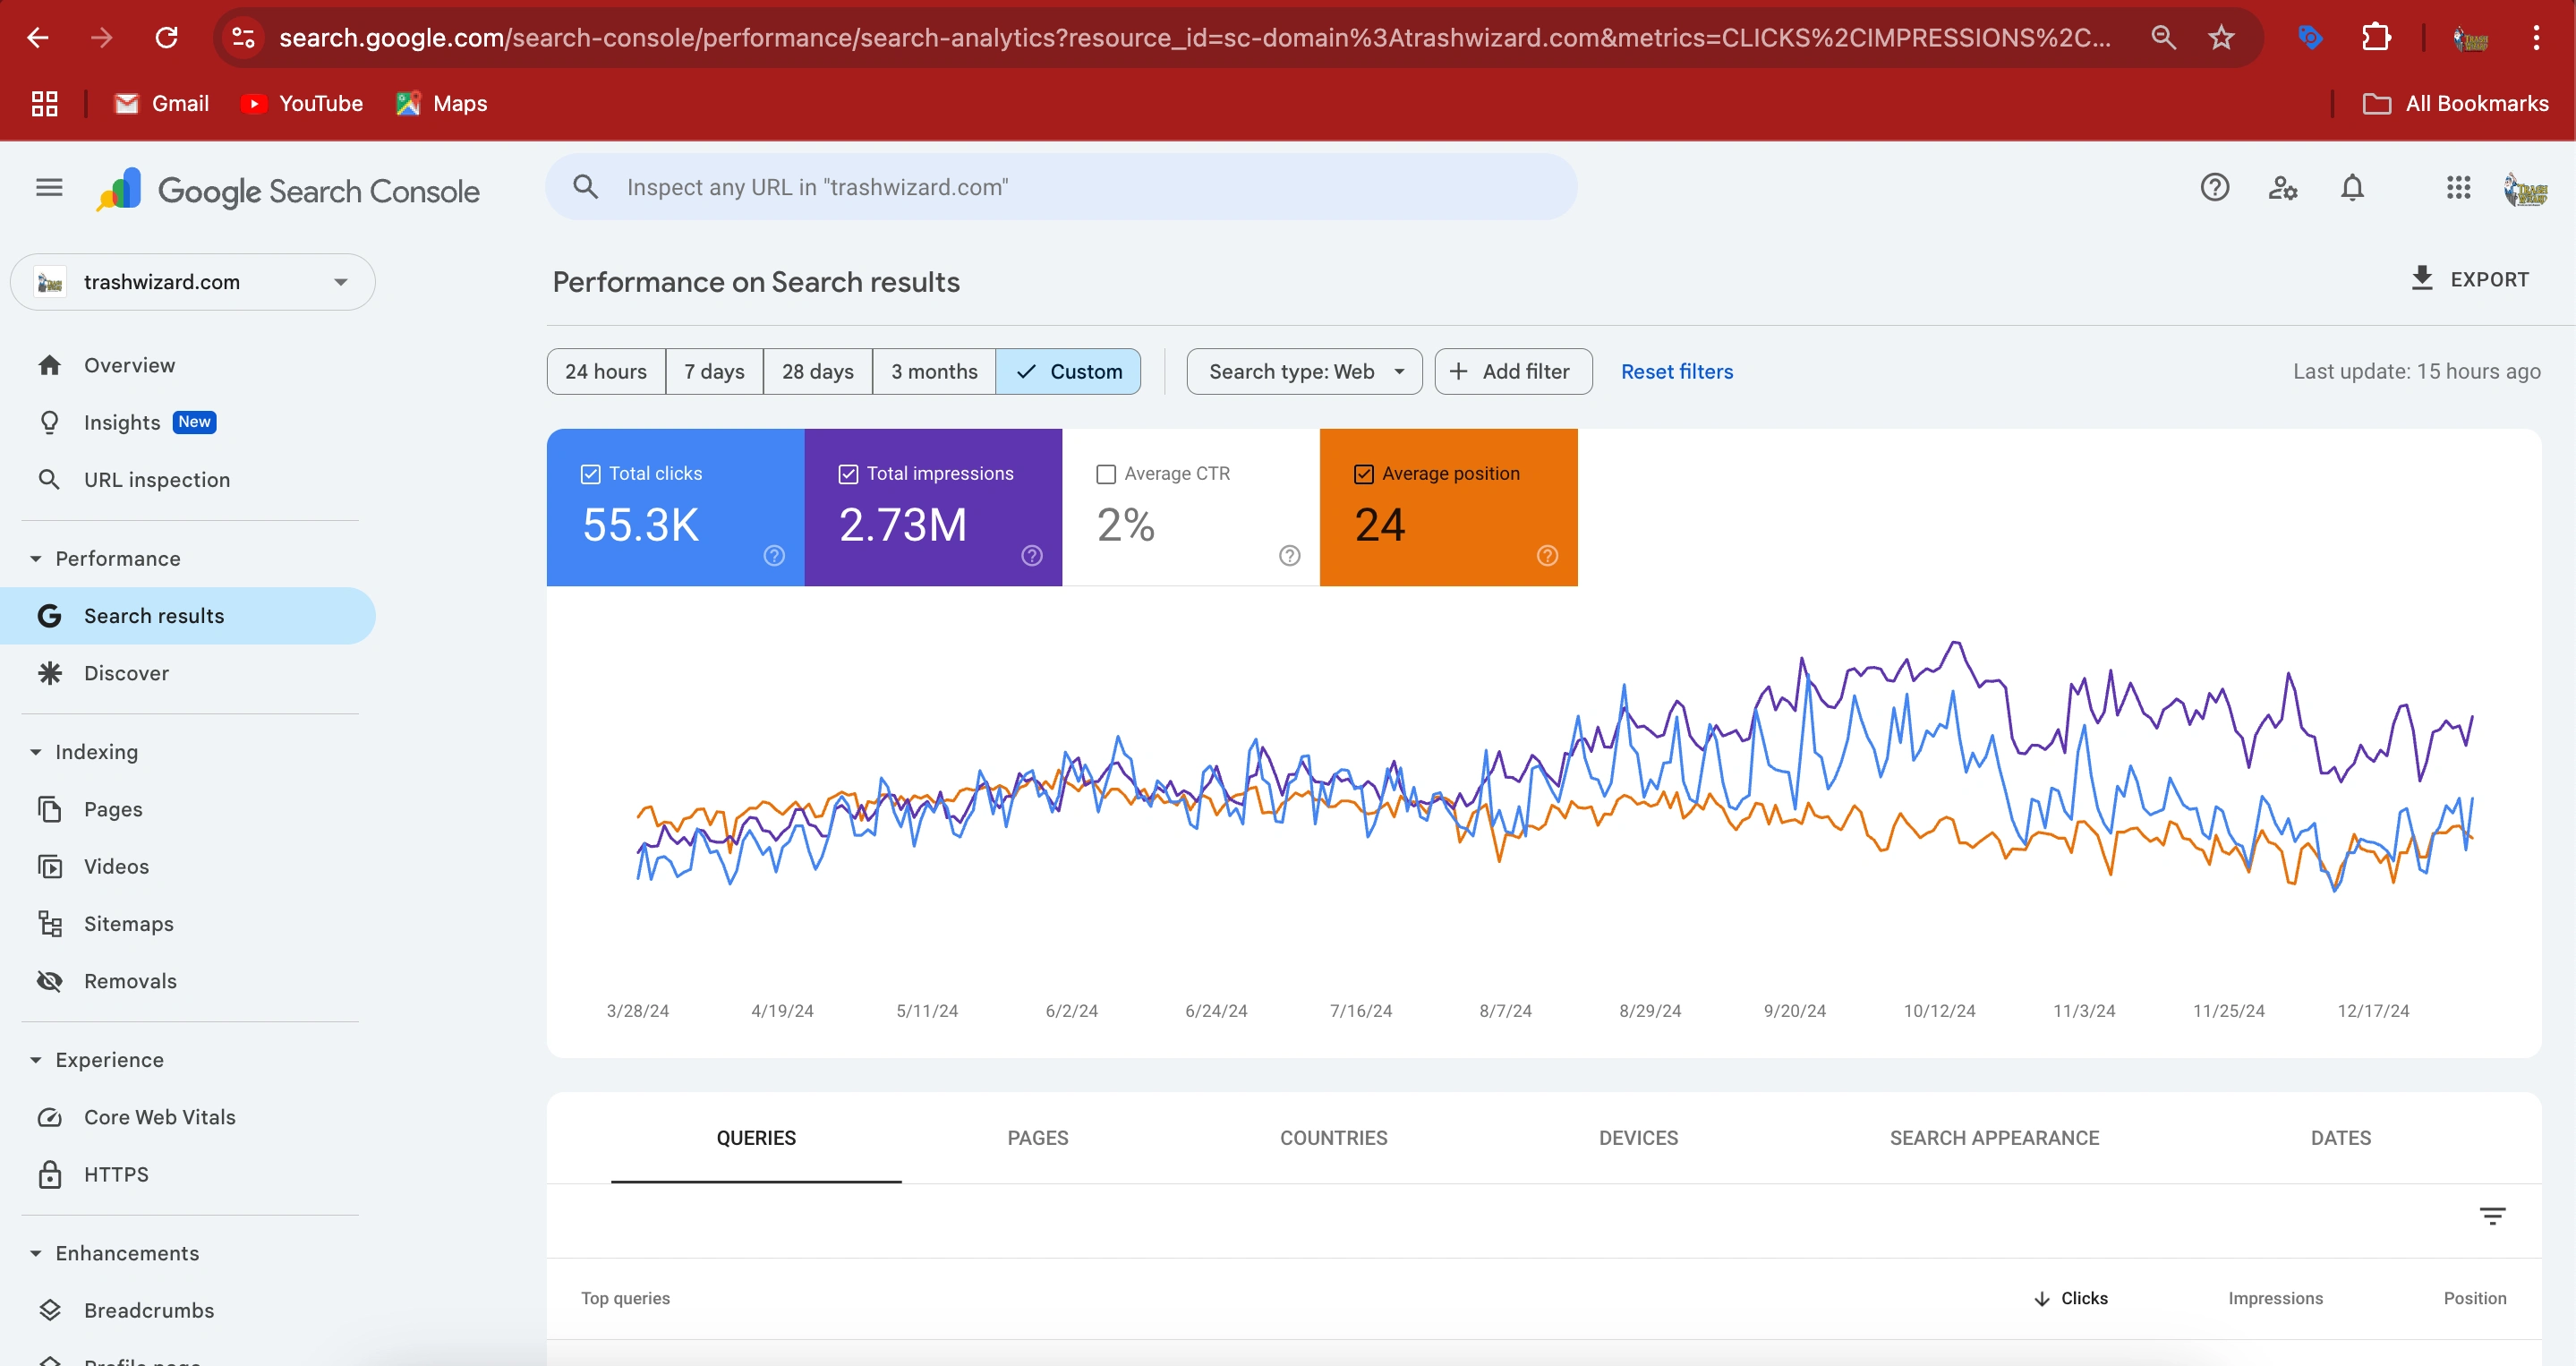Click the Export download icon

[x=2421, y=279]
